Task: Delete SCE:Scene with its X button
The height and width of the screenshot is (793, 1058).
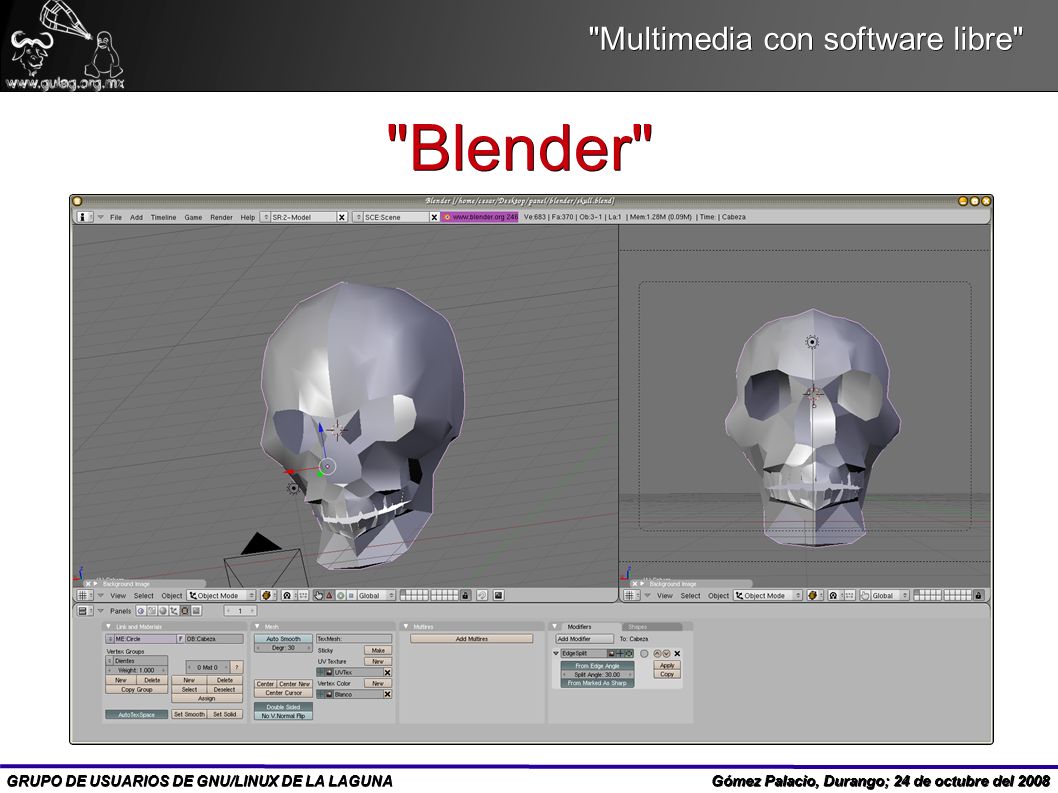Action: coord(435,217)
